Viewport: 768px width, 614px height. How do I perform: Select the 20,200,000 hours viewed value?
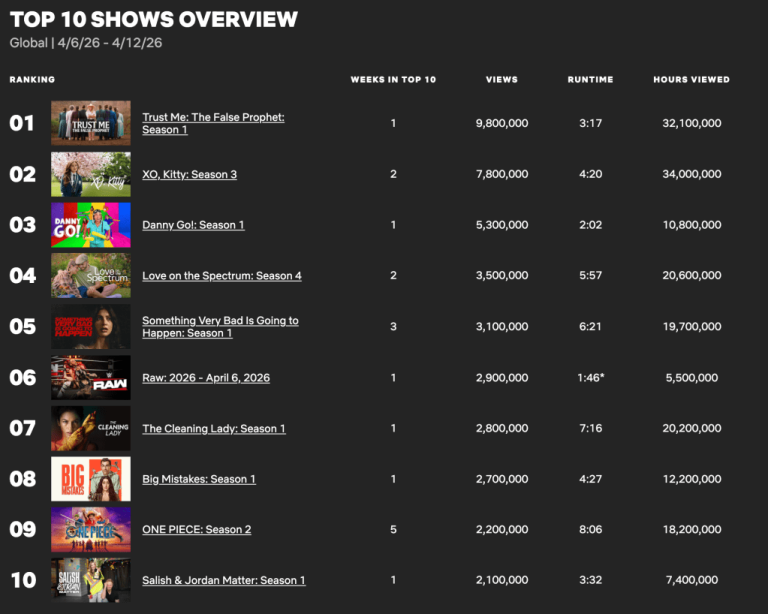coord(692,428)
